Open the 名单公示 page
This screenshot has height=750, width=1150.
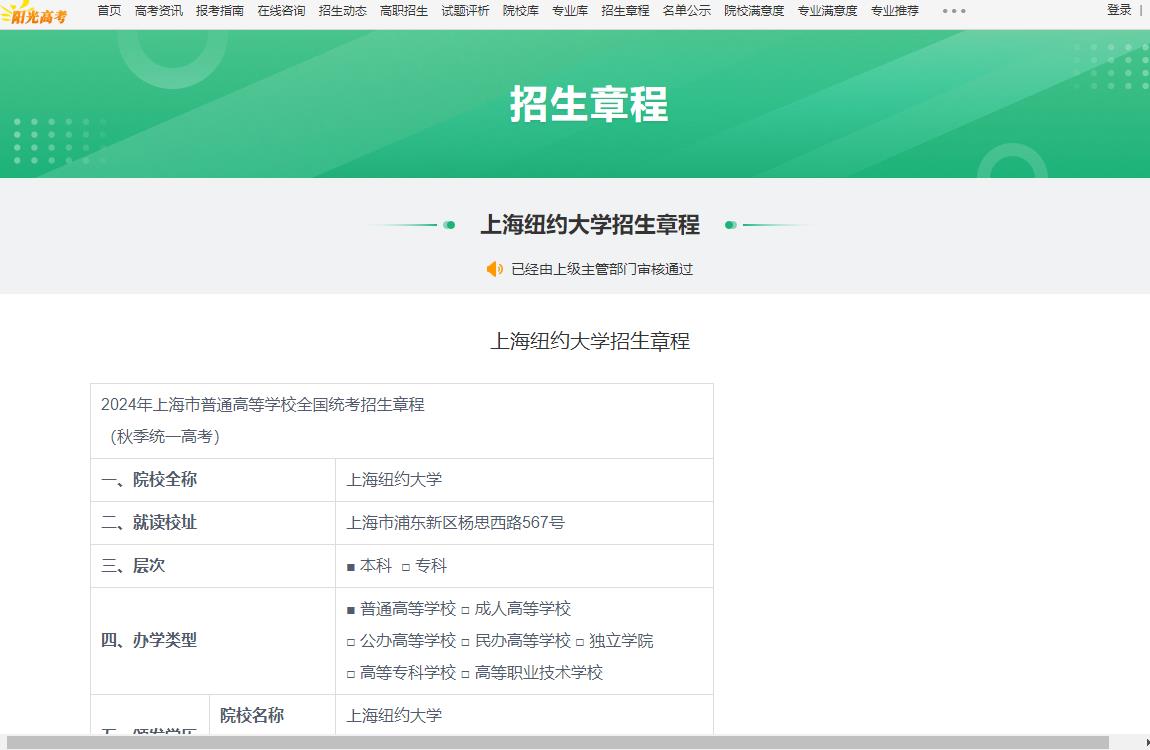[x=687, y=11]
